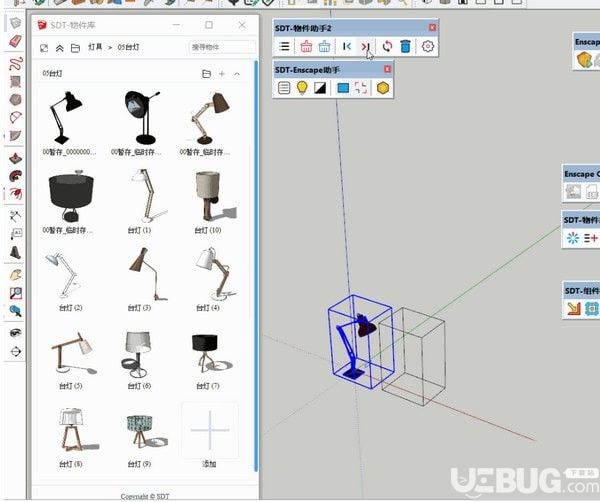Select the look around eye tool
Image resolution: width=600 pixels, height=502 pixels.
(x=15, y=333)
